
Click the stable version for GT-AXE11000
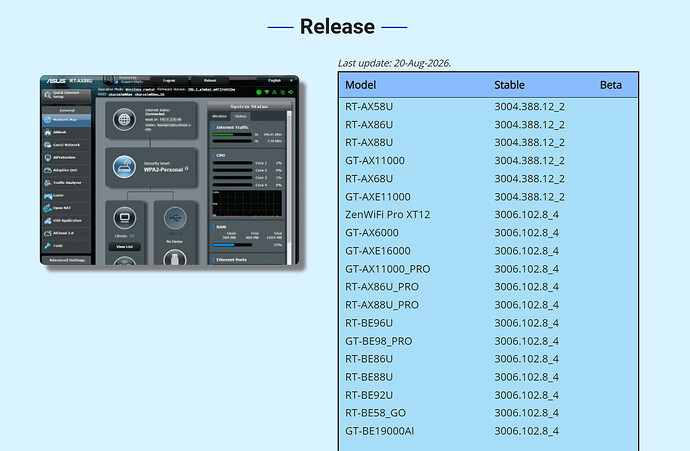[529, 197]
